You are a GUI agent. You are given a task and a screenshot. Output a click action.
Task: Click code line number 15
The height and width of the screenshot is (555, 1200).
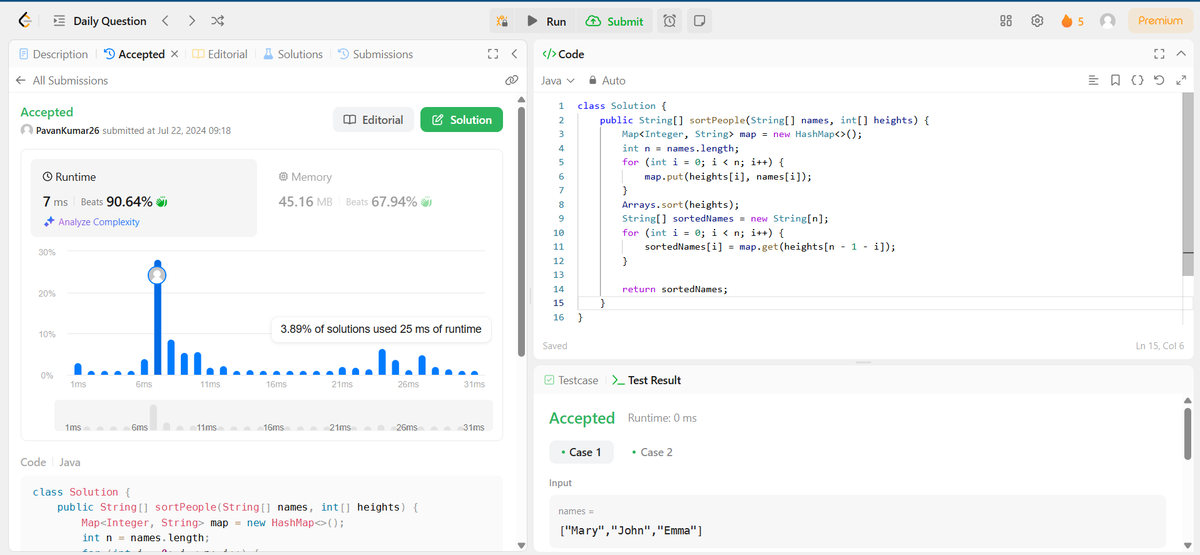(559, 302)
